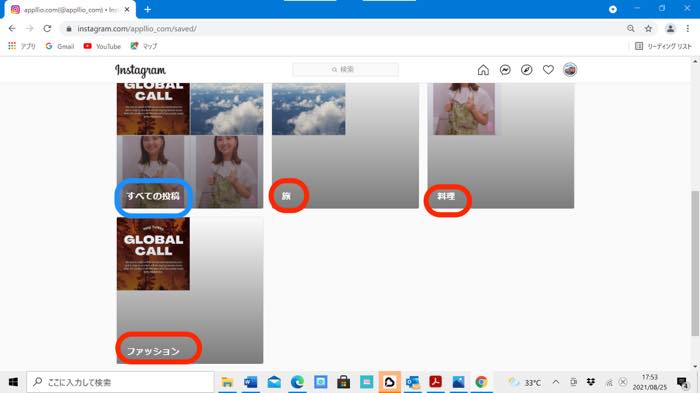The height and width of the screenshot is (393, 700).
Task: Bookmark this page with star icon
Action: [648, 29]
